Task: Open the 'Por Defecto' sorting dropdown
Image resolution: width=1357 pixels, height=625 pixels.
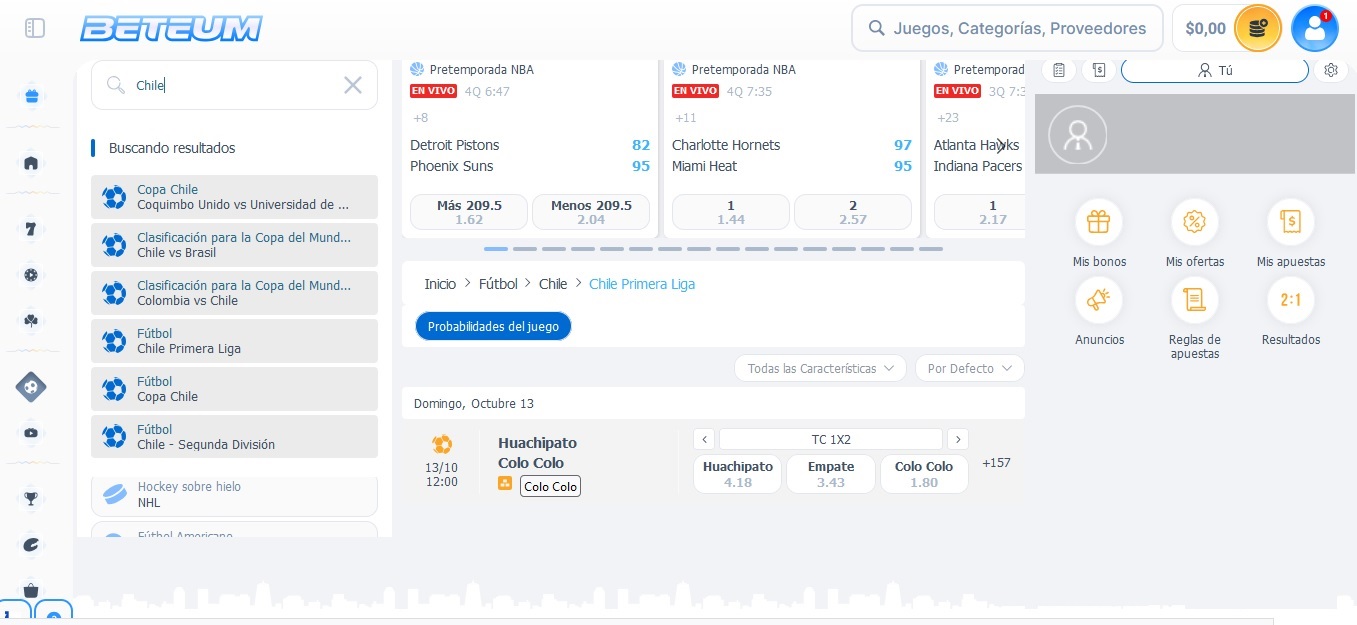Action: [x=968, y=368]
